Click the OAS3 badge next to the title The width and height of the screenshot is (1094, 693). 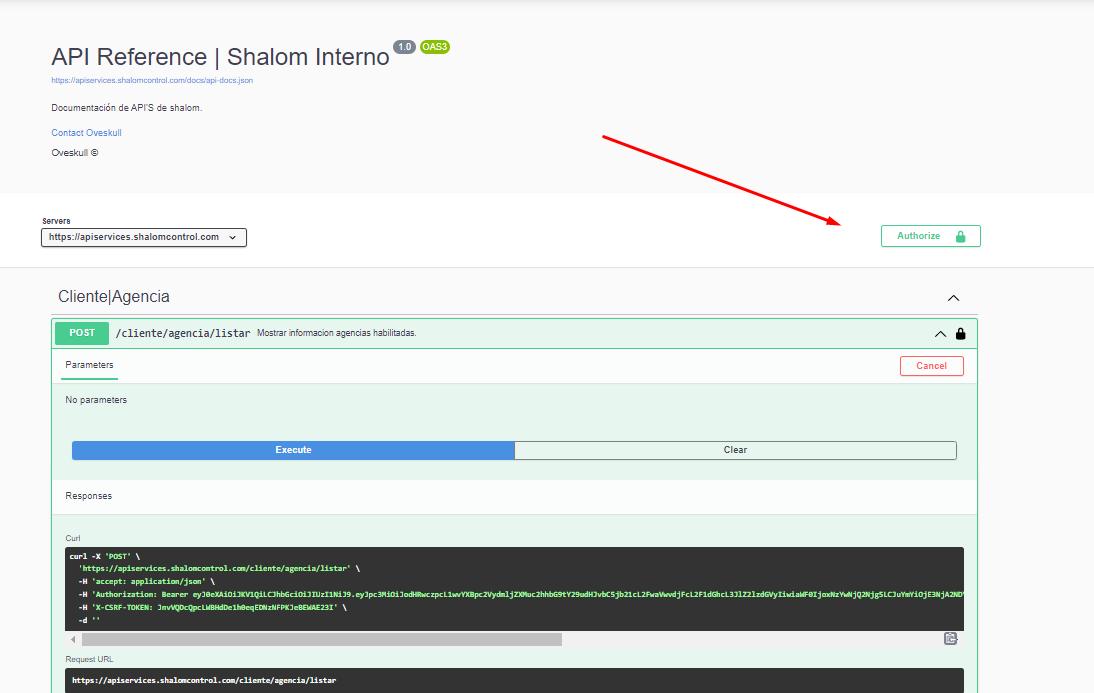click(435, 47)
